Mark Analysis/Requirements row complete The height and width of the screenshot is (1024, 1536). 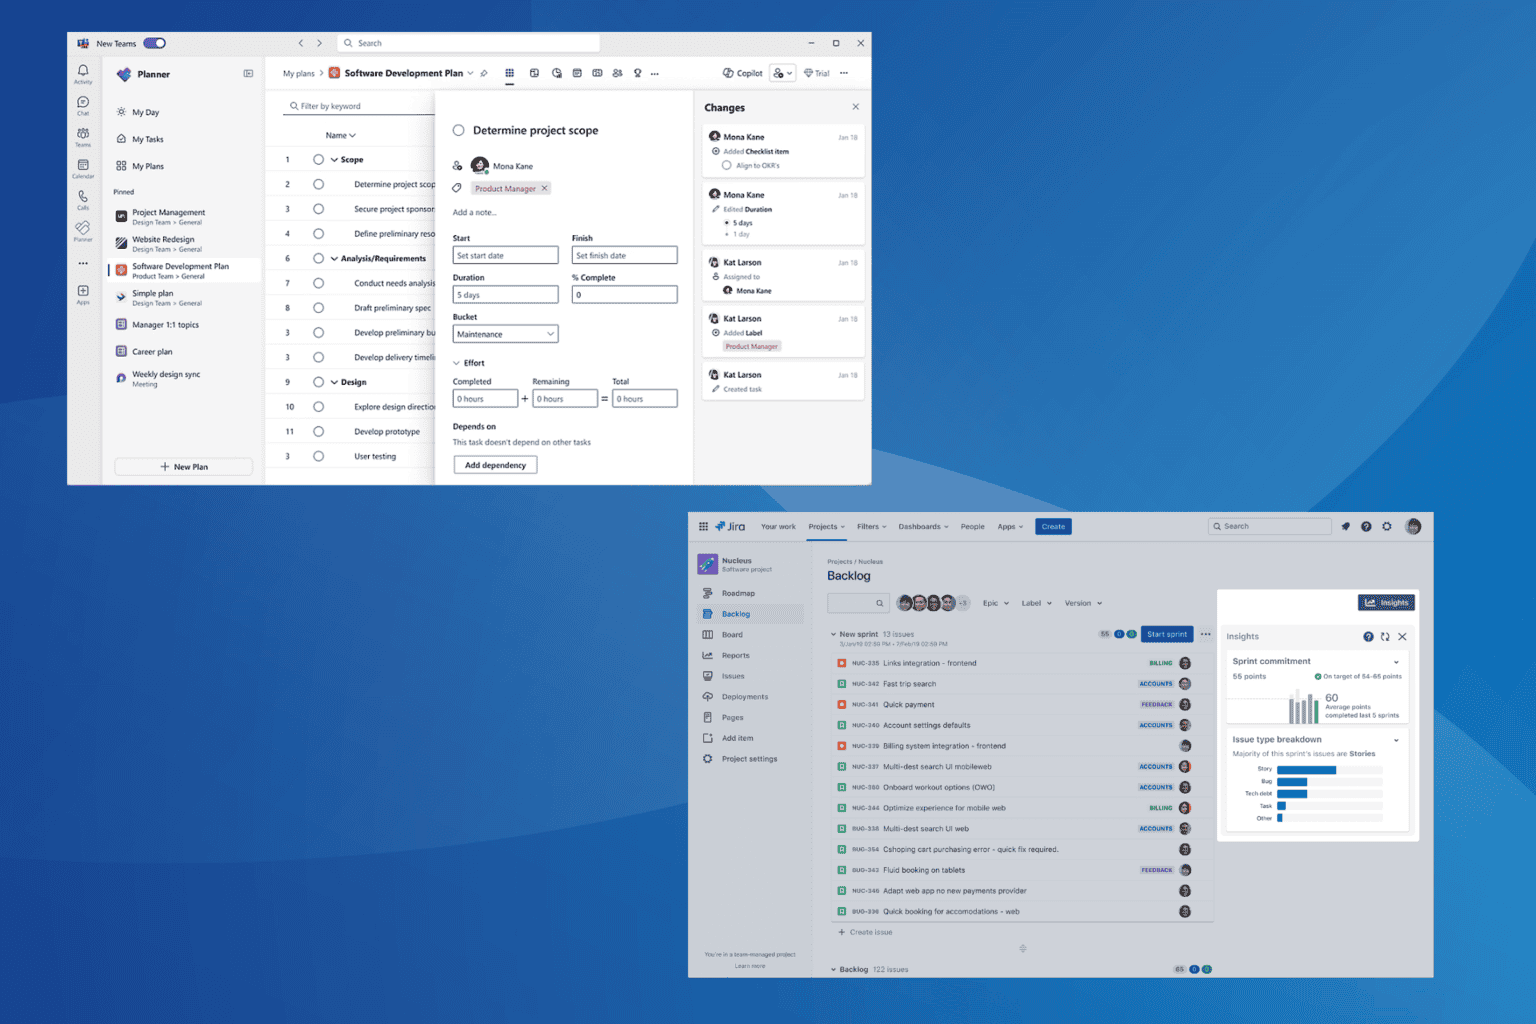(318, 258)
